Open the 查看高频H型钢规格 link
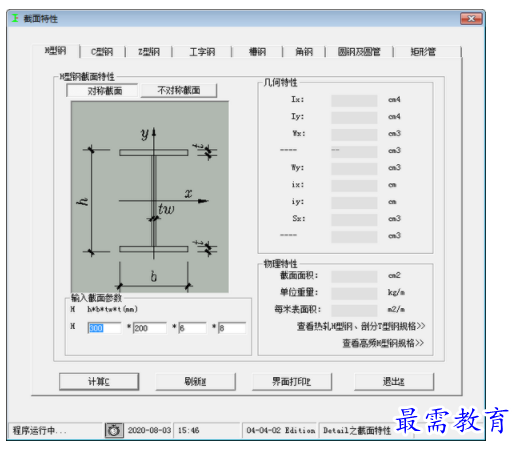 [383, 343]
